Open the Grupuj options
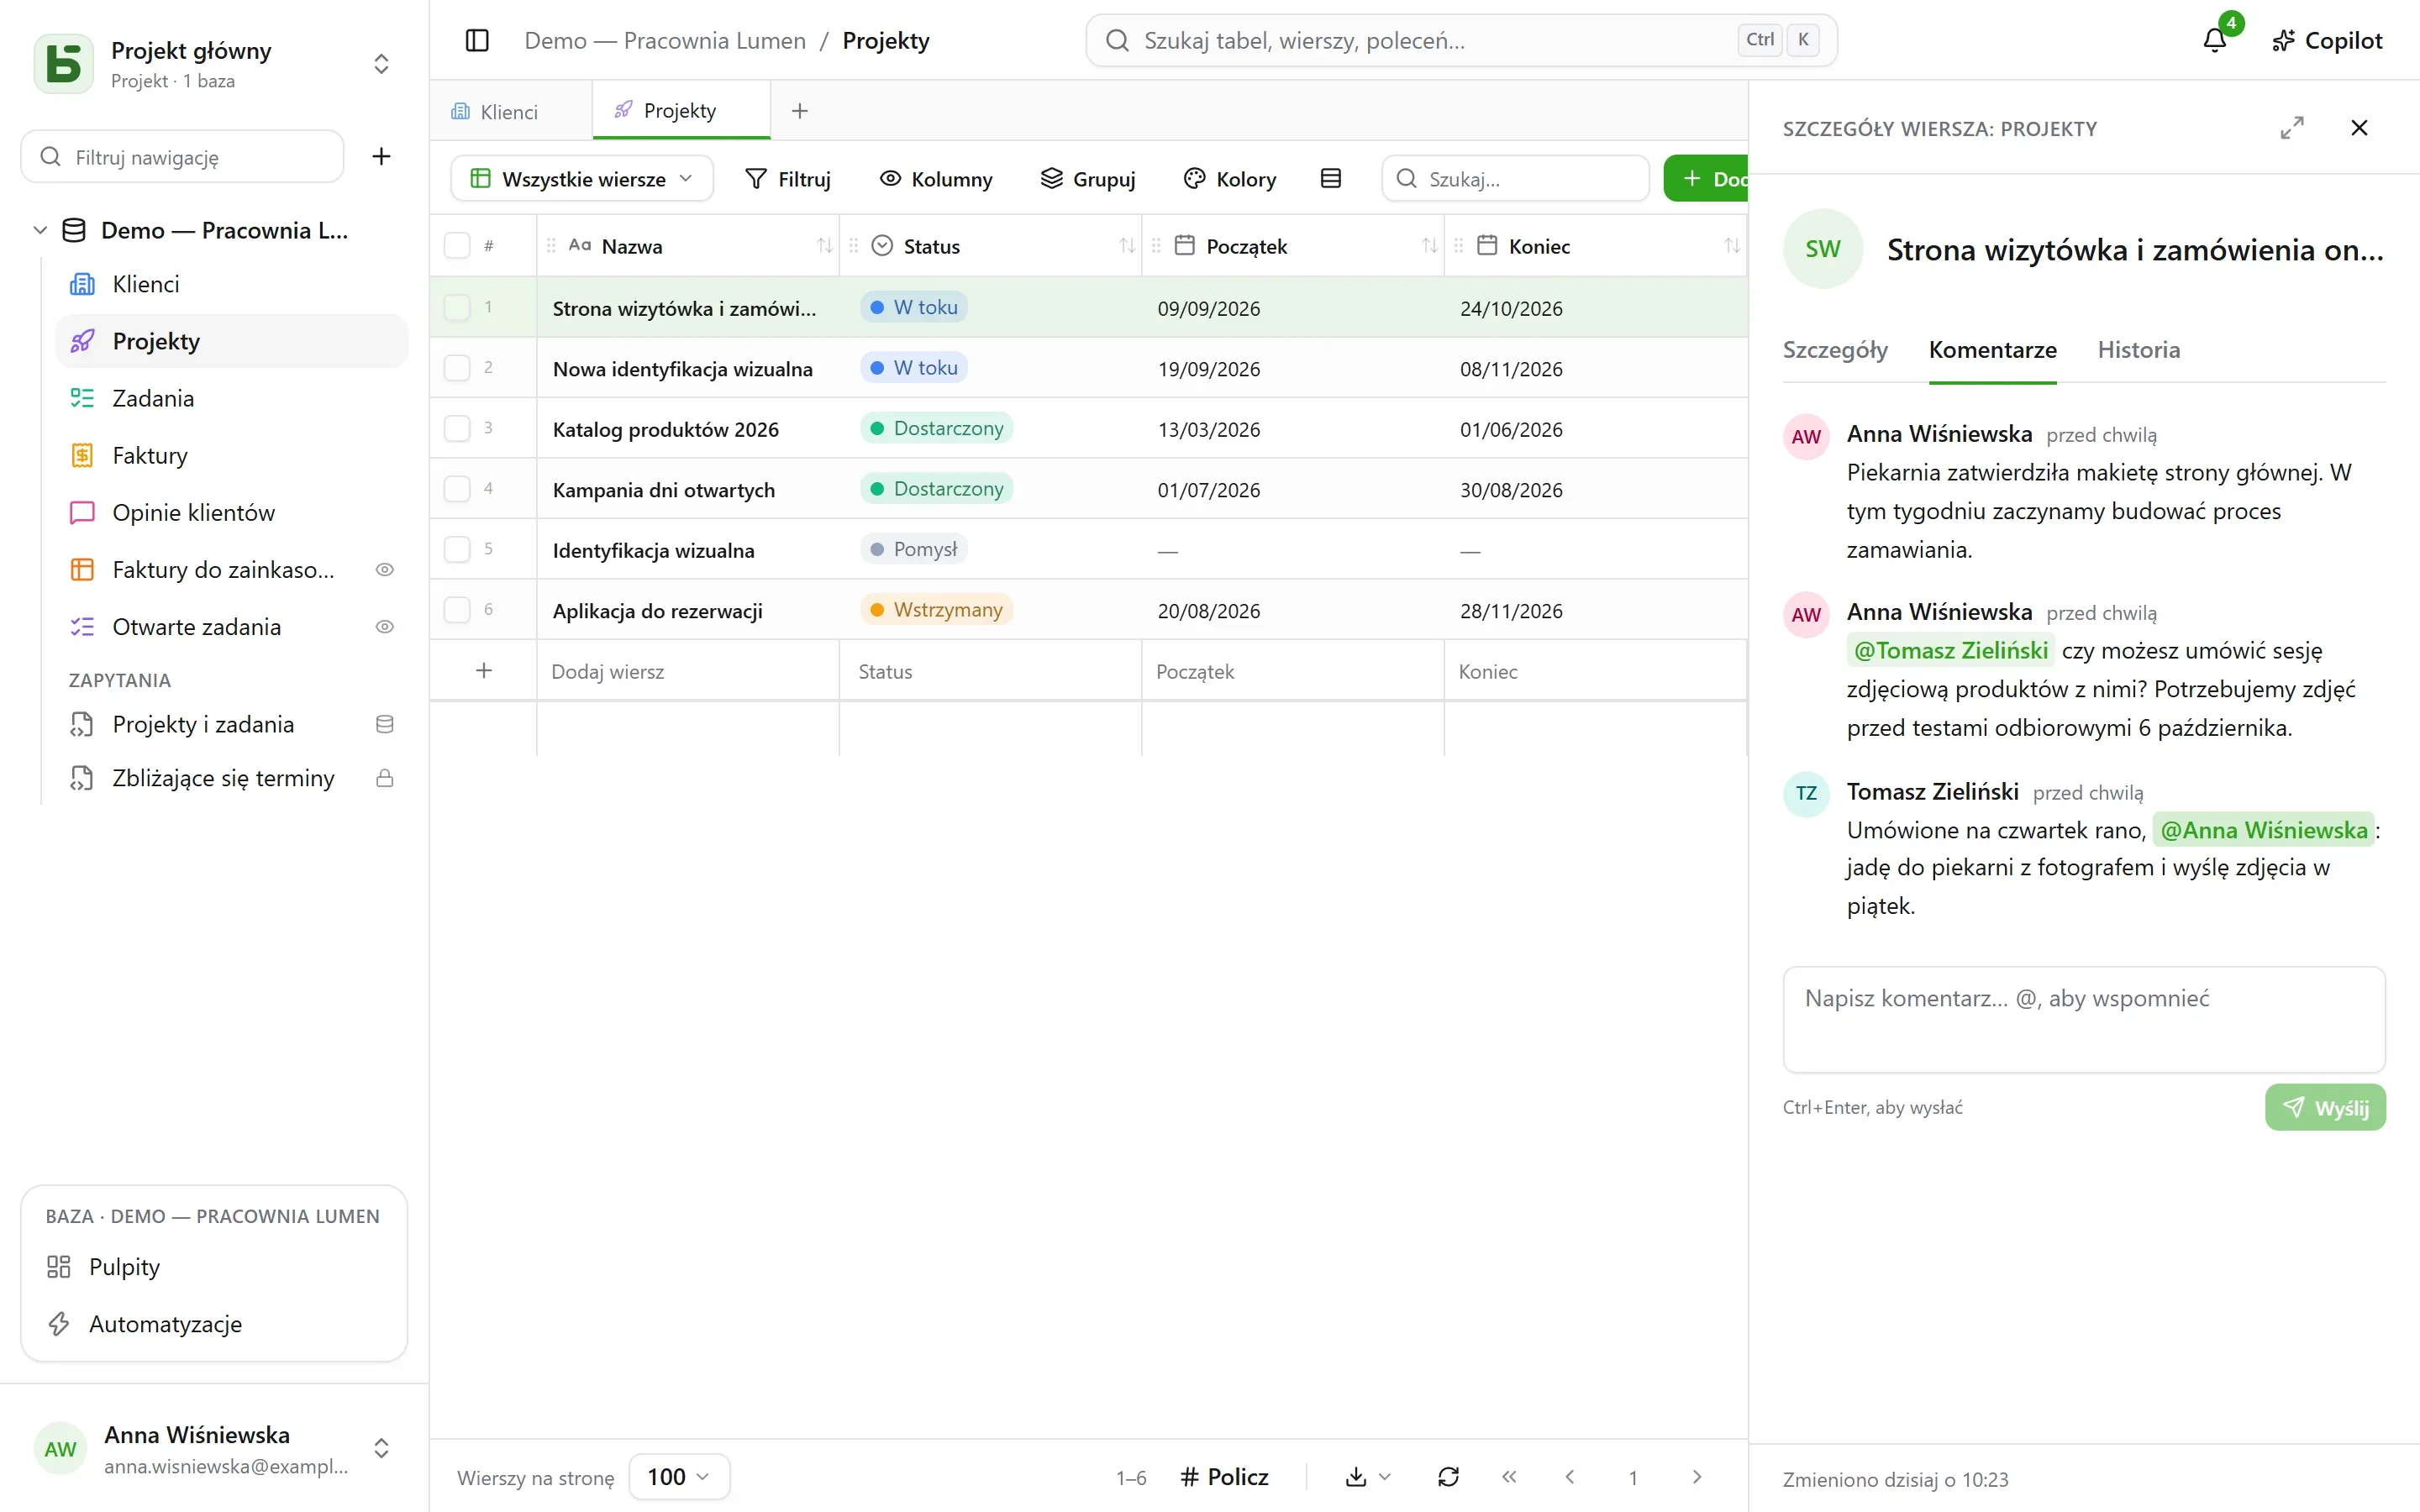The height and width of the screenshot is (1512, 2420). click(x=1087, y=178)
